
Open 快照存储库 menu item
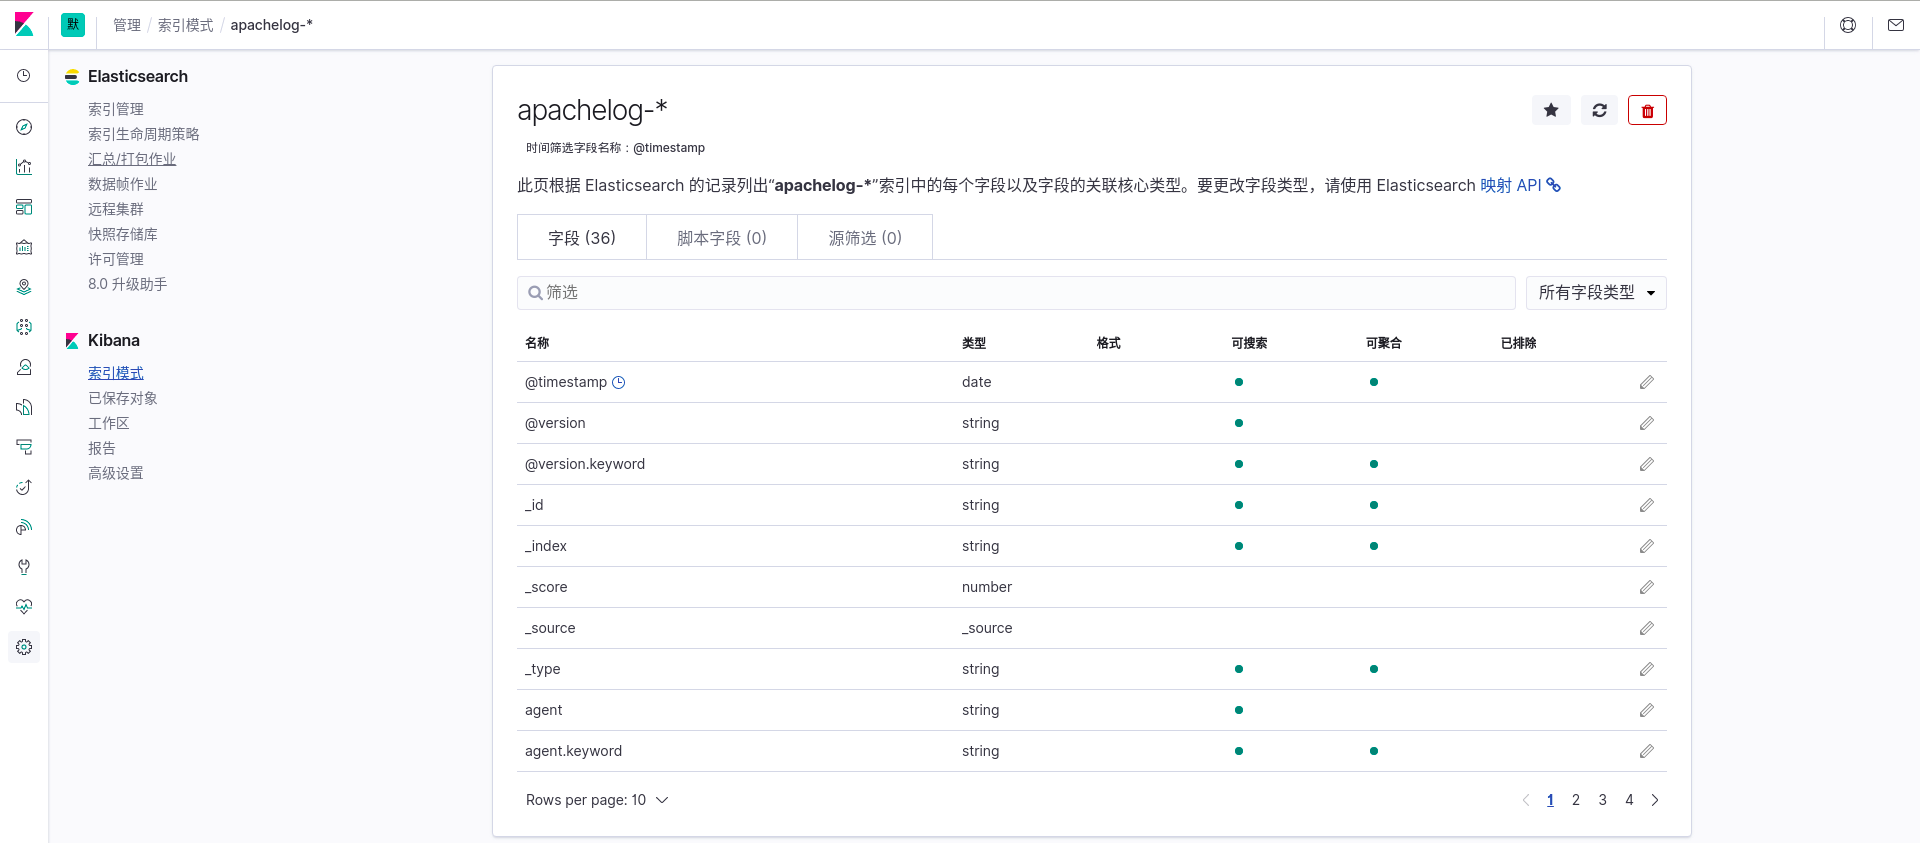coord(123,234)
